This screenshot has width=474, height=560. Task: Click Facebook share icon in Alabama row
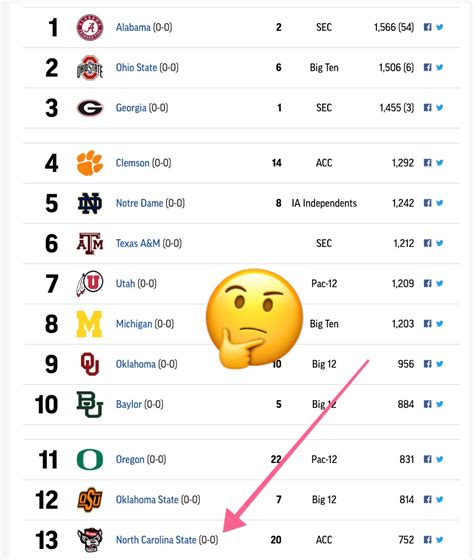pos(427,27)
